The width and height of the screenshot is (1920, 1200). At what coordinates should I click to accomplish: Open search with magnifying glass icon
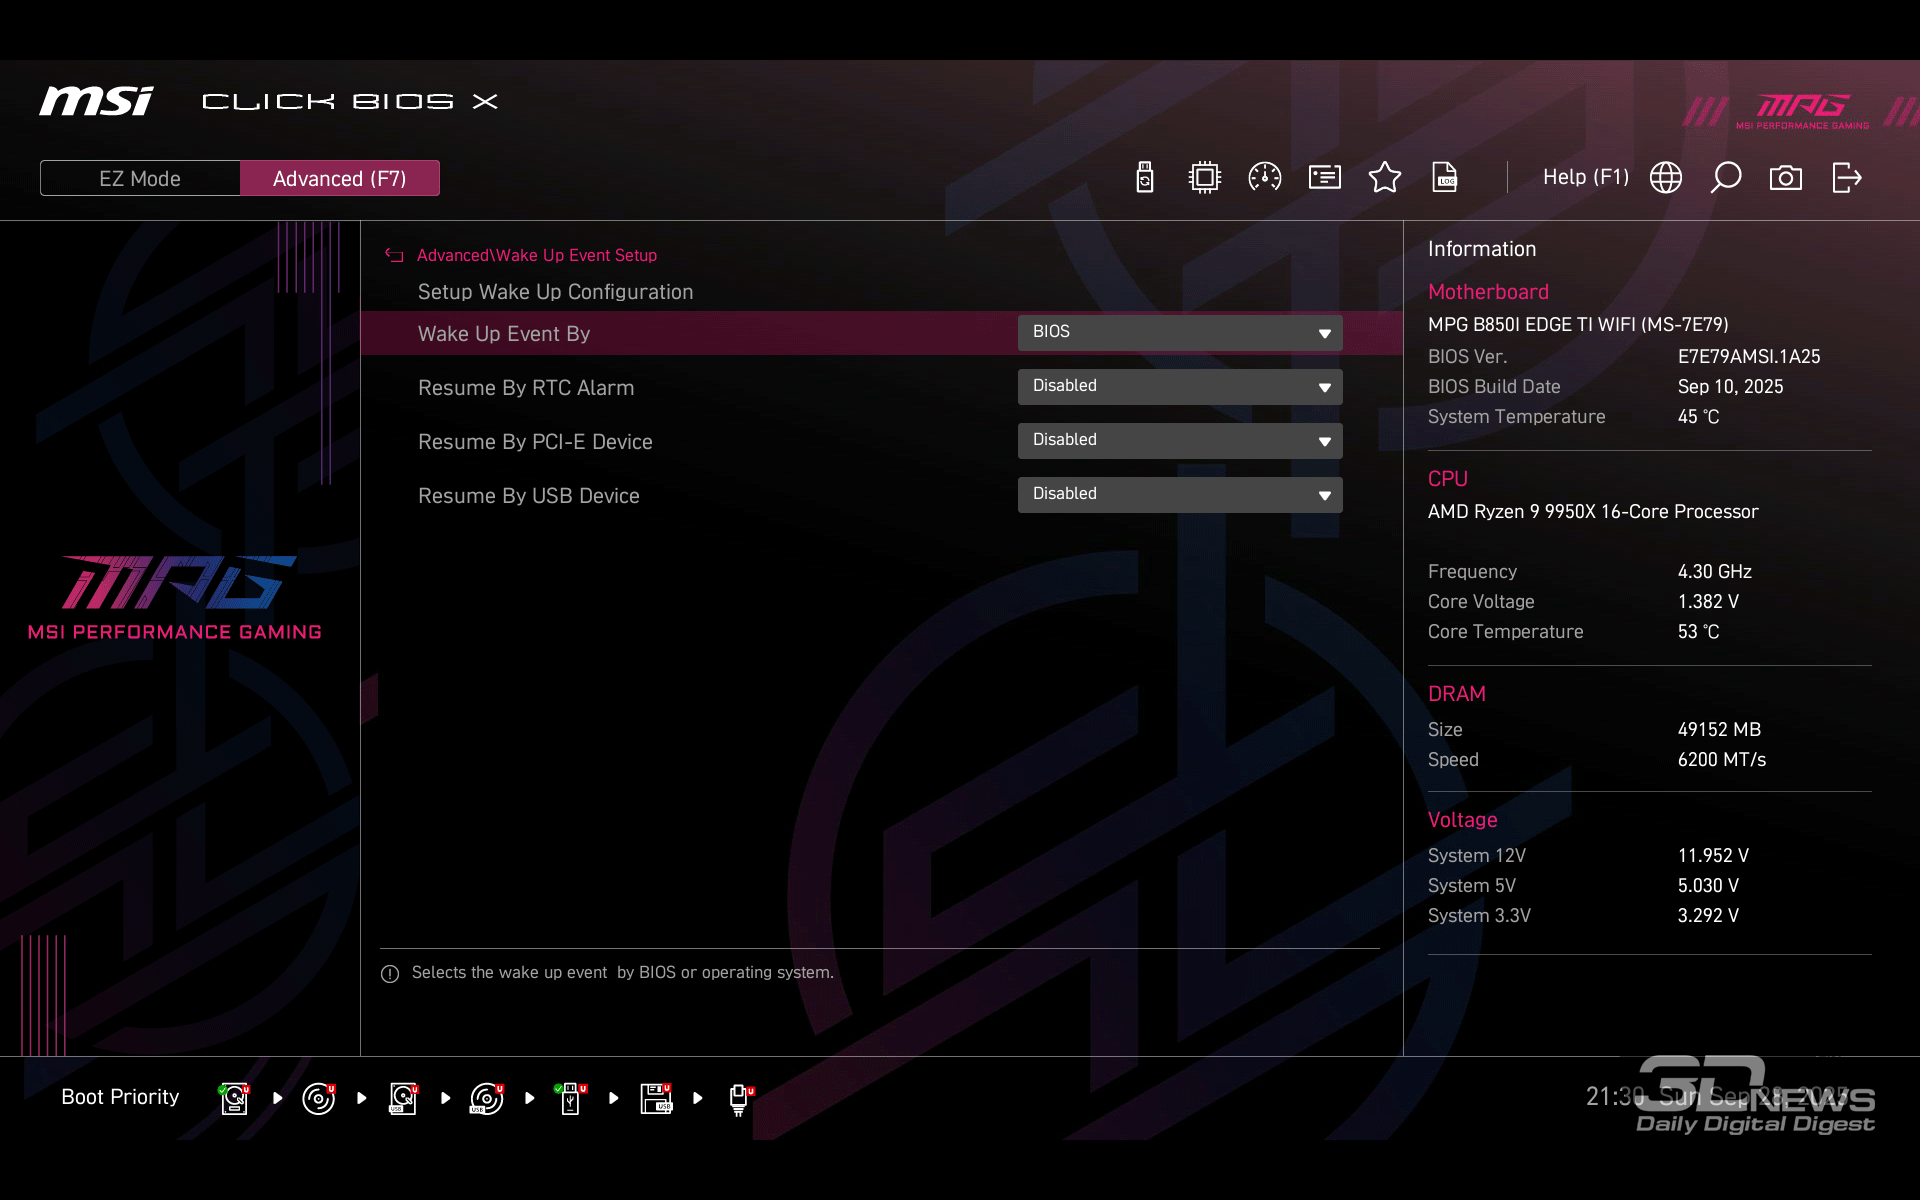pyautogui.click(x=1726, y=178)
